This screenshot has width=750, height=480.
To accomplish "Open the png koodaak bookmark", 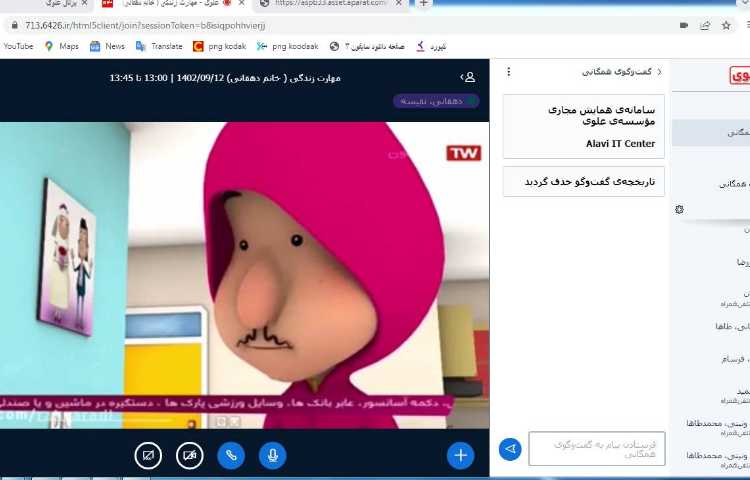I will [x=287, y=46].
